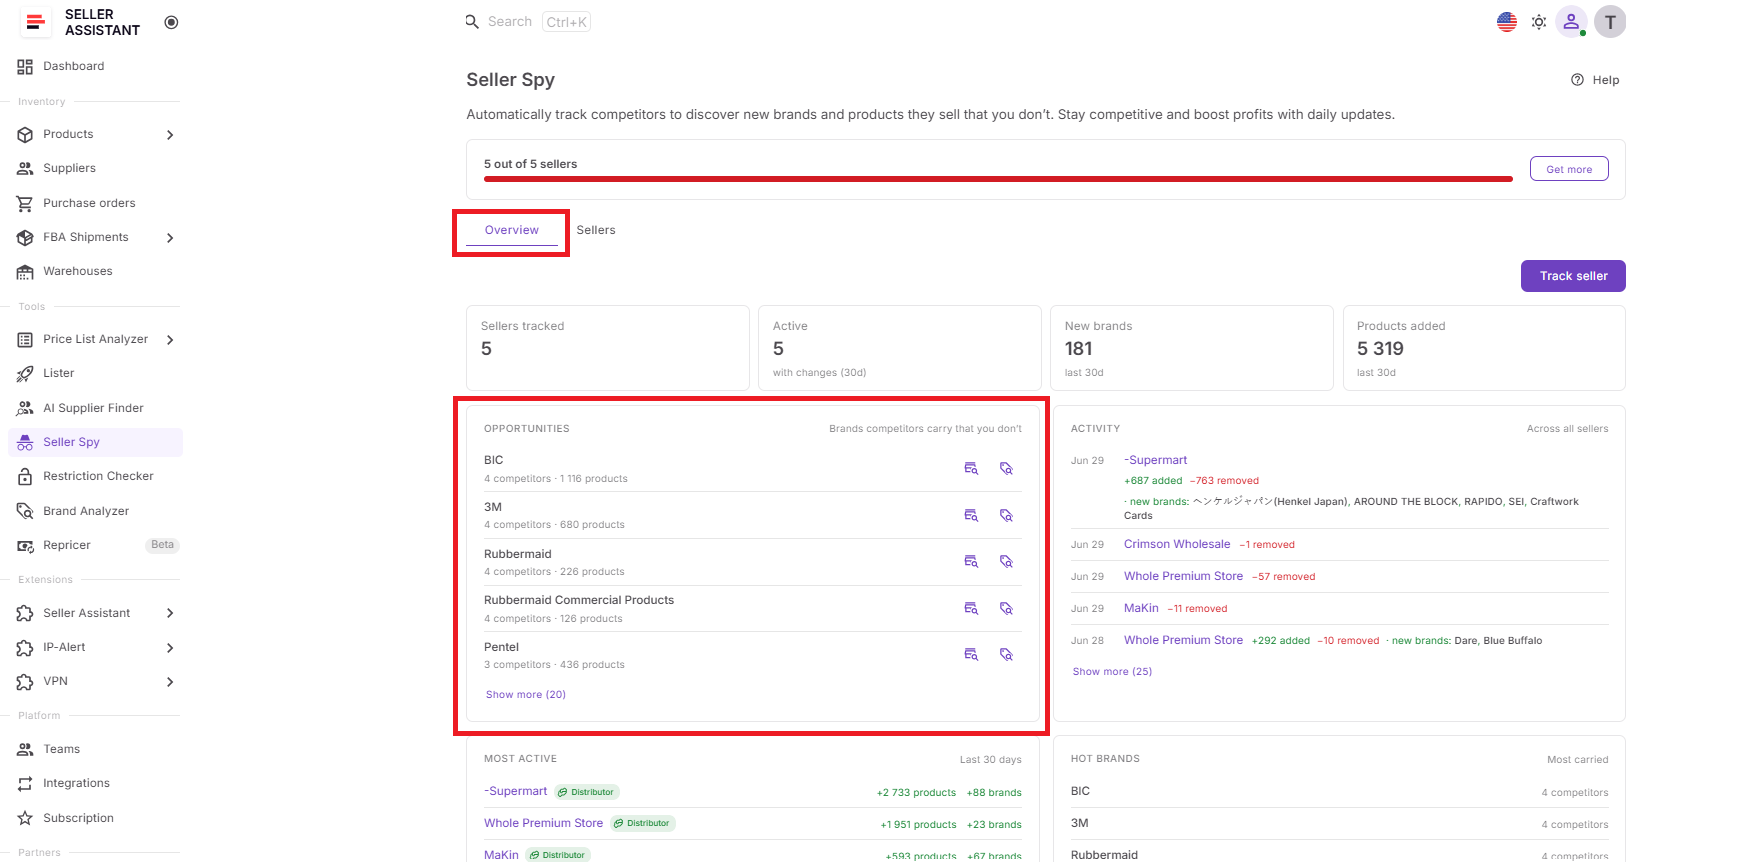Viewport: 1742px width, 862px height.
Task: Click the tag-search icon in the 3M row
Action: 1007,515
